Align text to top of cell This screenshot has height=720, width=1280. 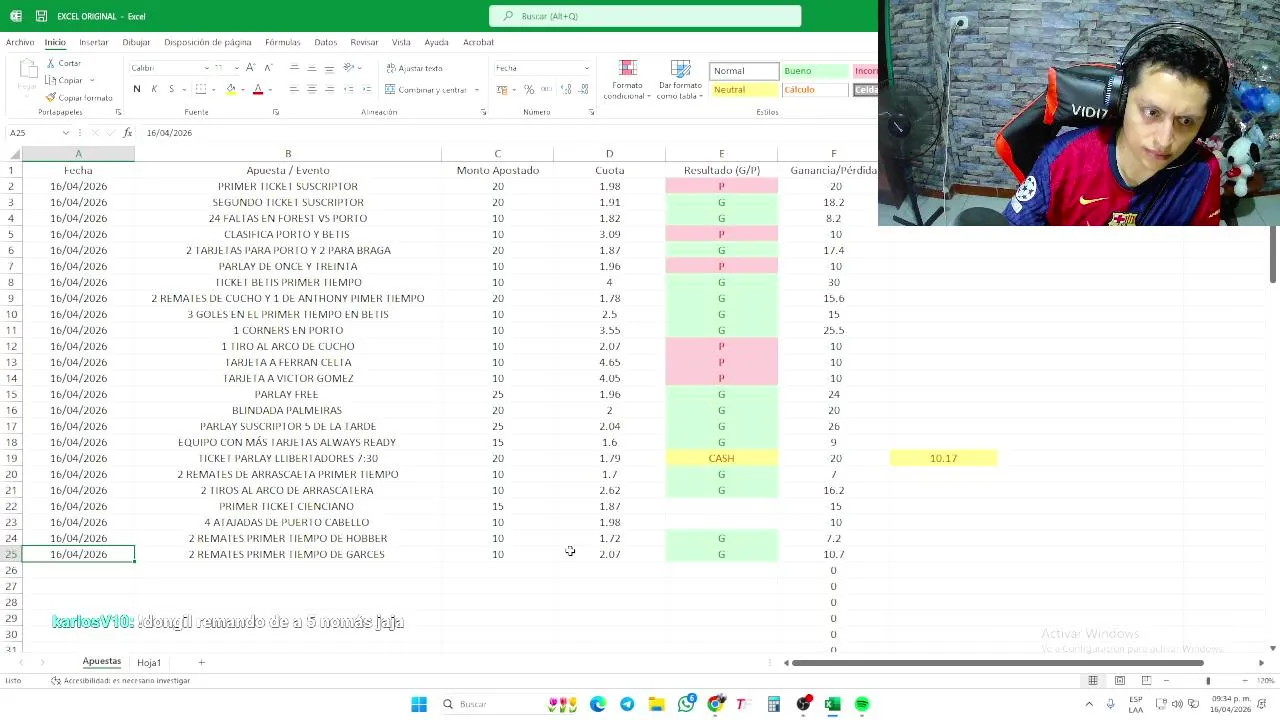pyautogui.click(x=294, y=68)
